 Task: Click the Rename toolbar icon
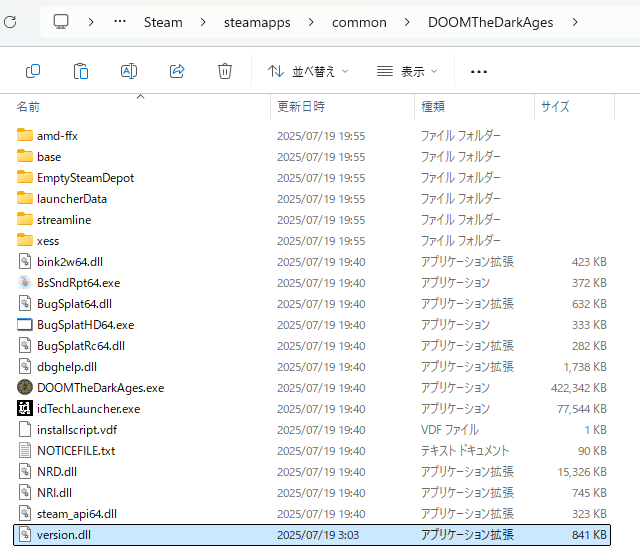click(x=129, y=71)
